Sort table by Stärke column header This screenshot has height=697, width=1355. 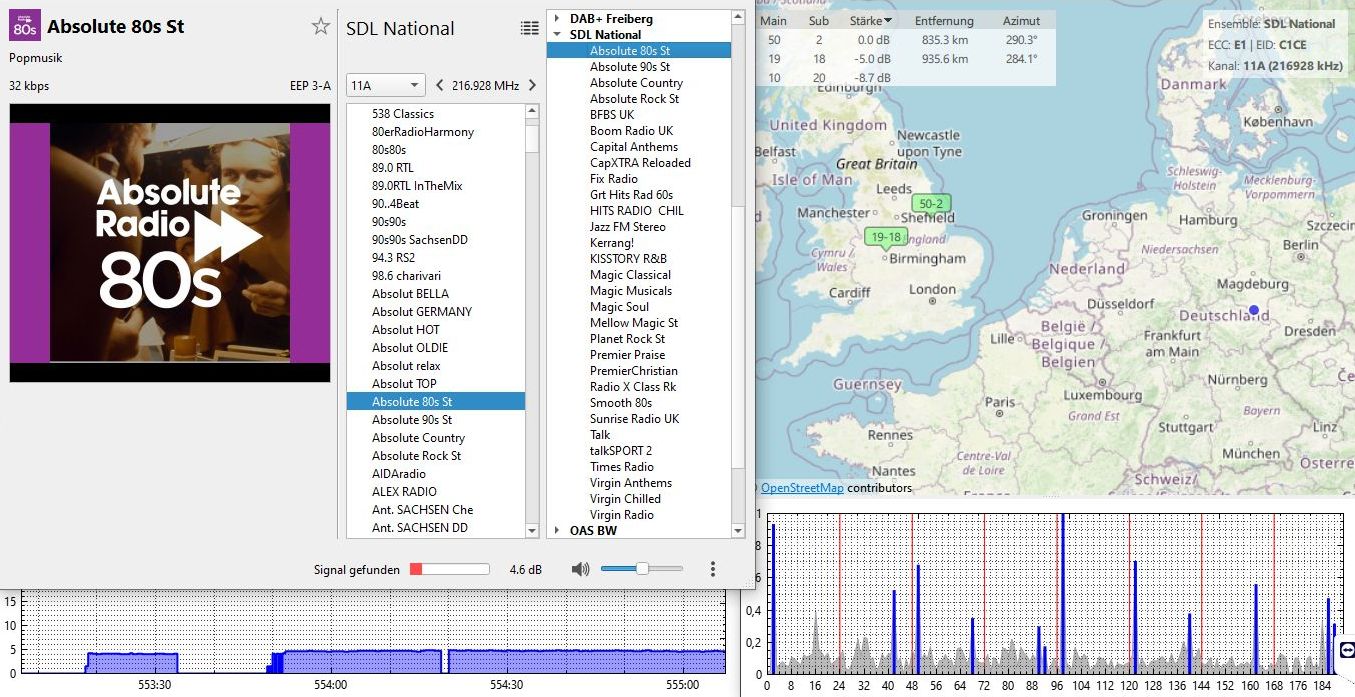(869, 21)
